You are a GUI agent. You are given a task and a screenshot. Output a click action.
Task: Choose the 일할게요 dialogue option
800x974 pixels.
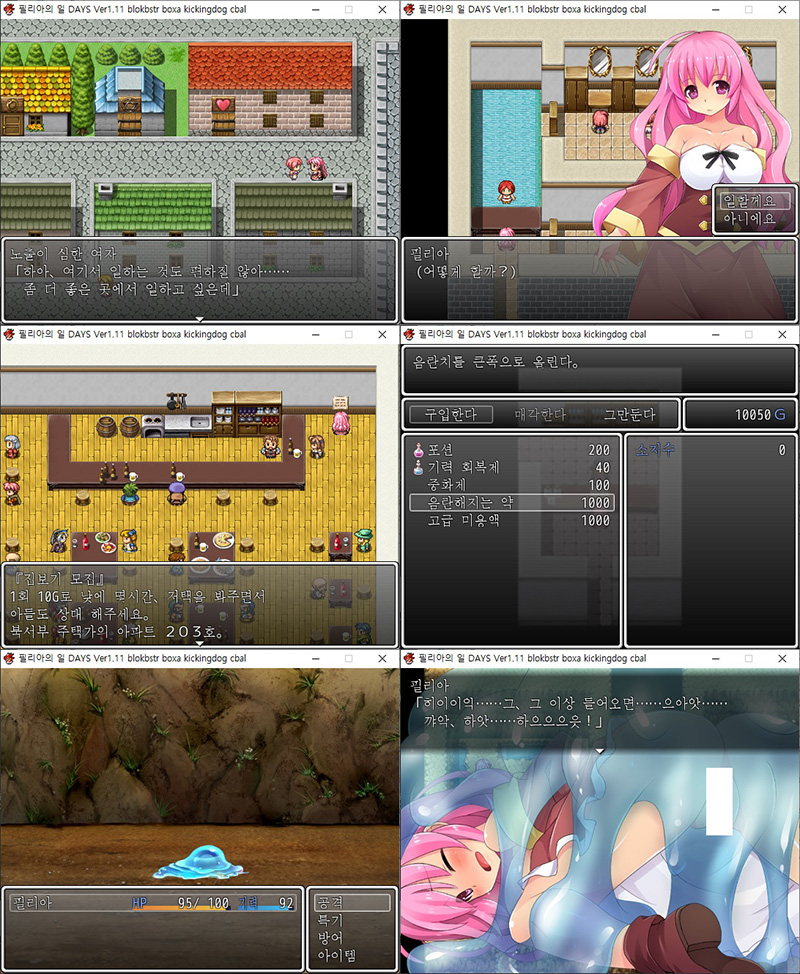[751, 201]
